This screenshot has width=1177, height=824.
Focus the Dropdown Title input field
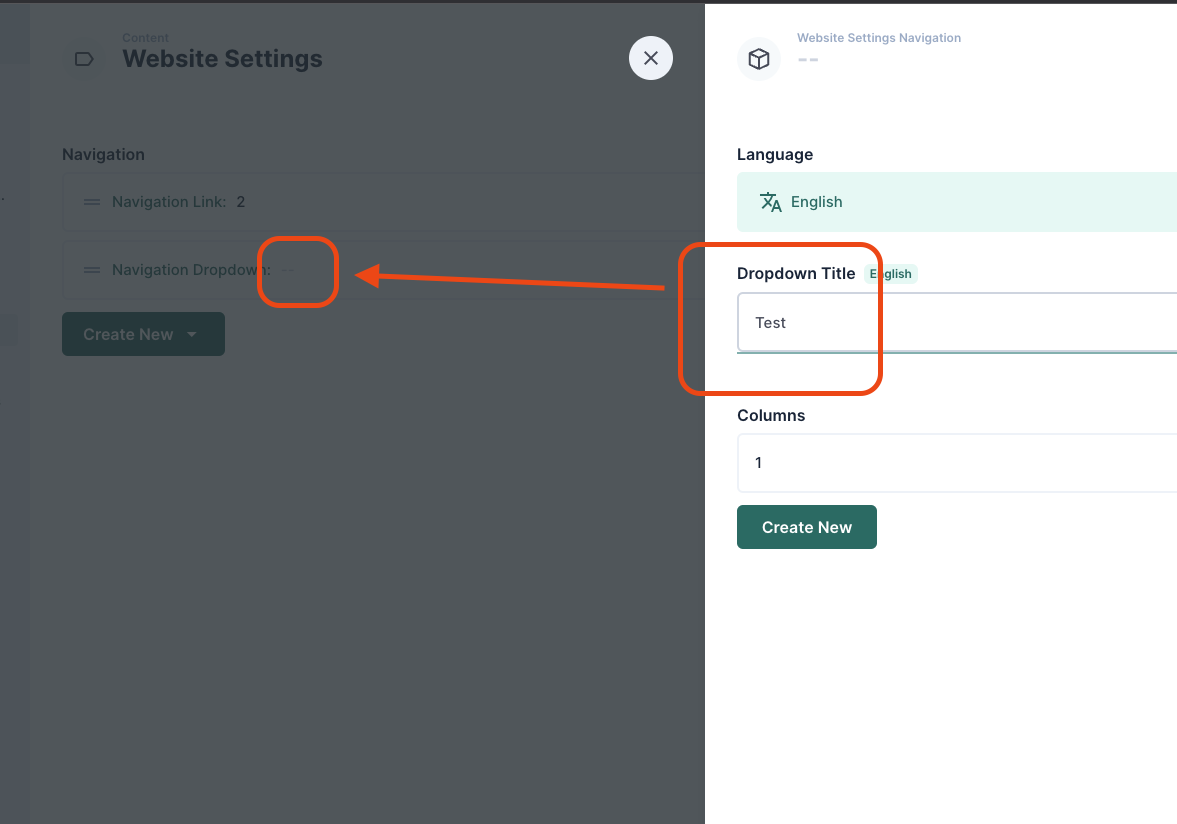[x=956, y=322]
